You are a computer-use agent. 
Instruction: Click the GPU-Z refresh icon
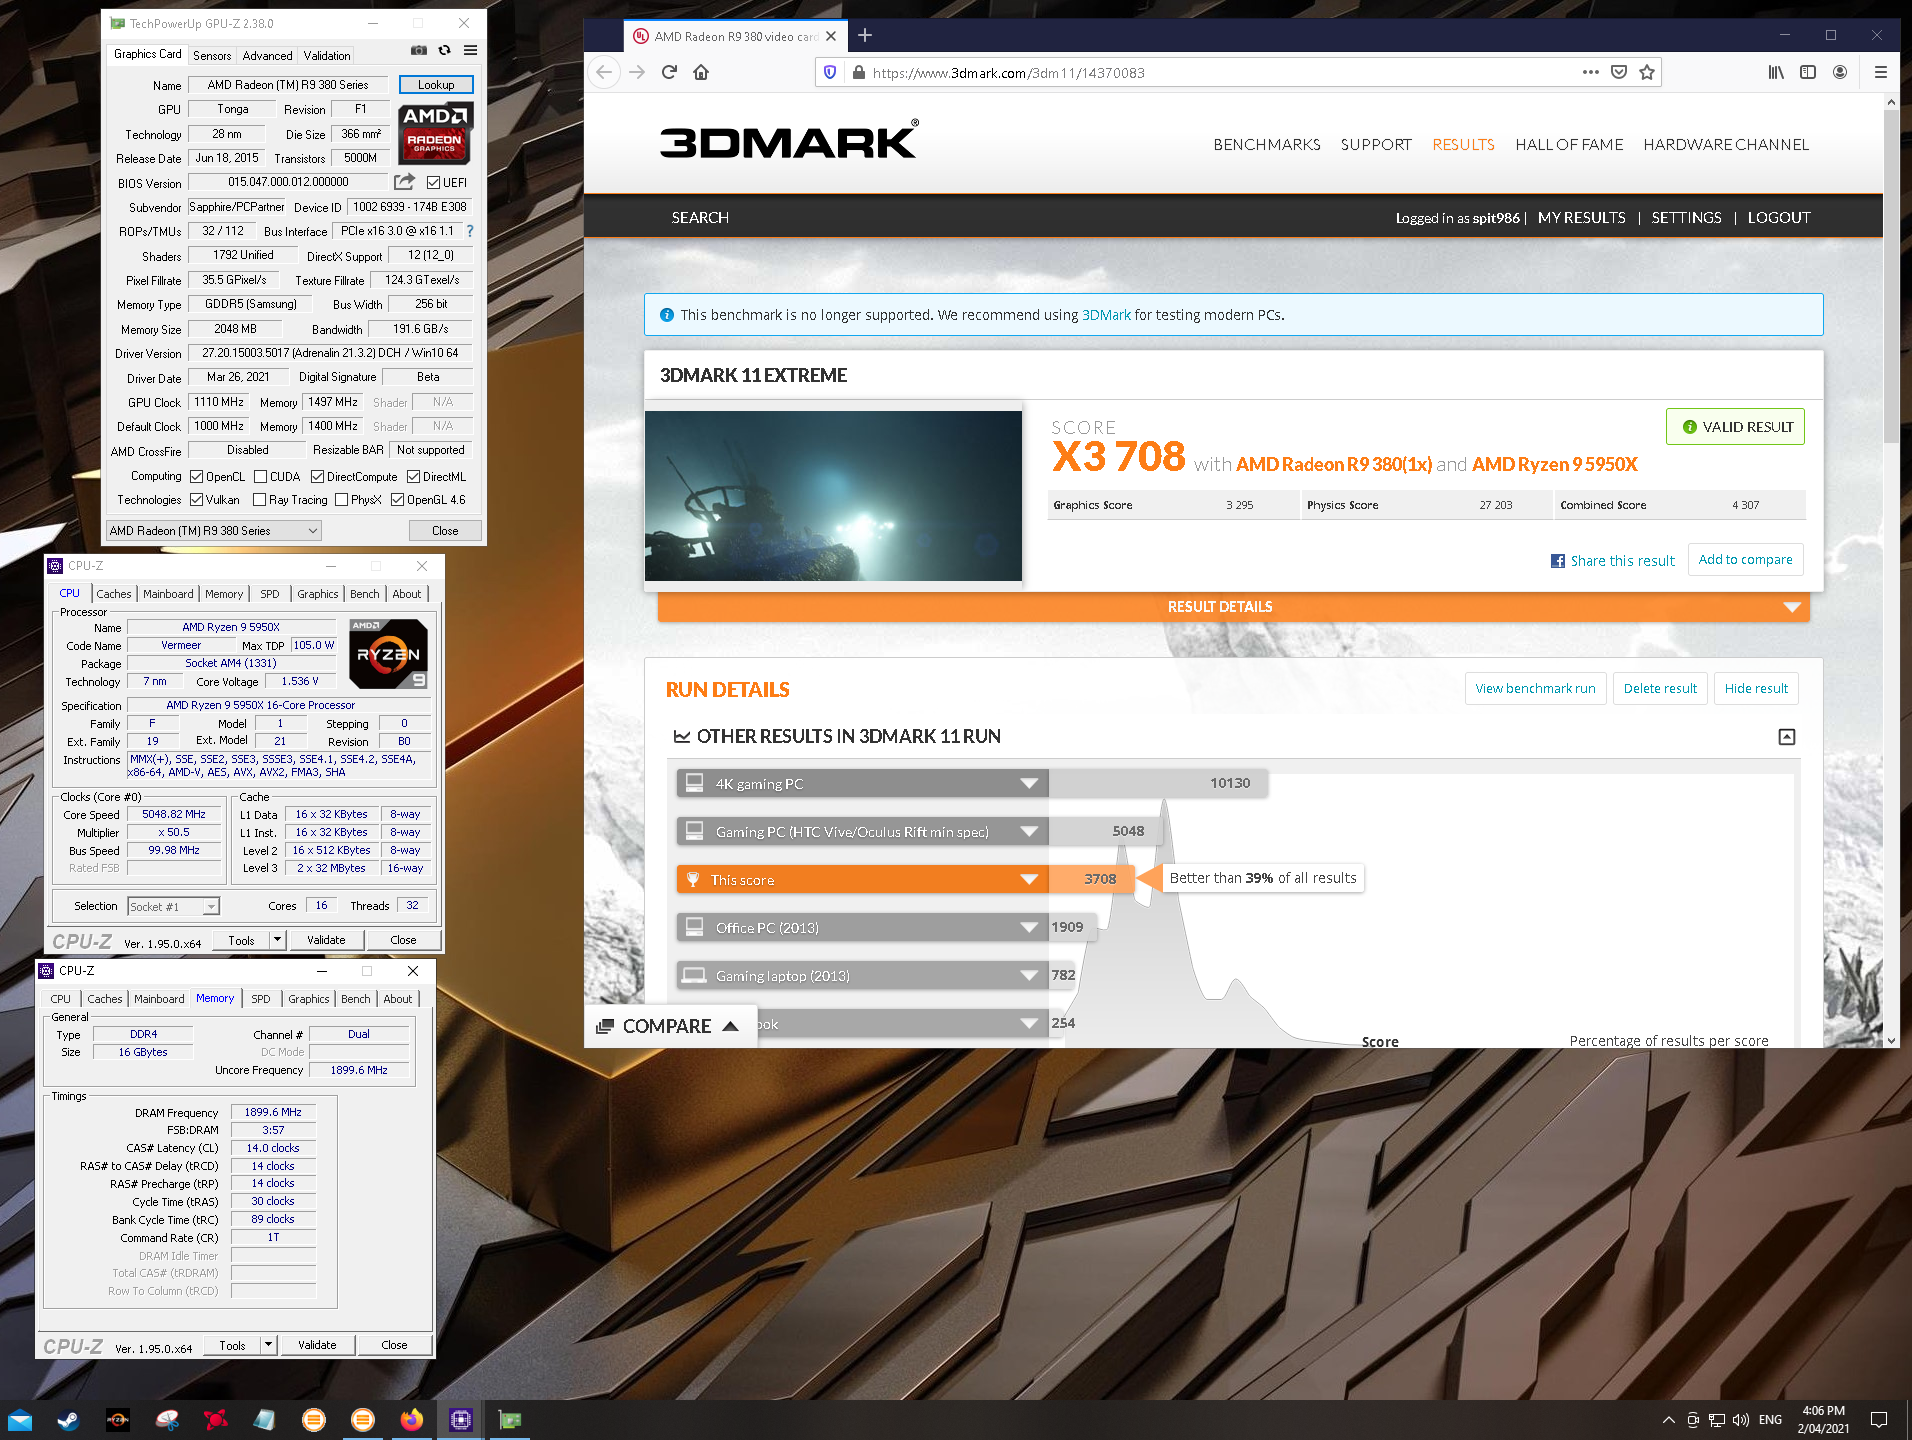445,50
